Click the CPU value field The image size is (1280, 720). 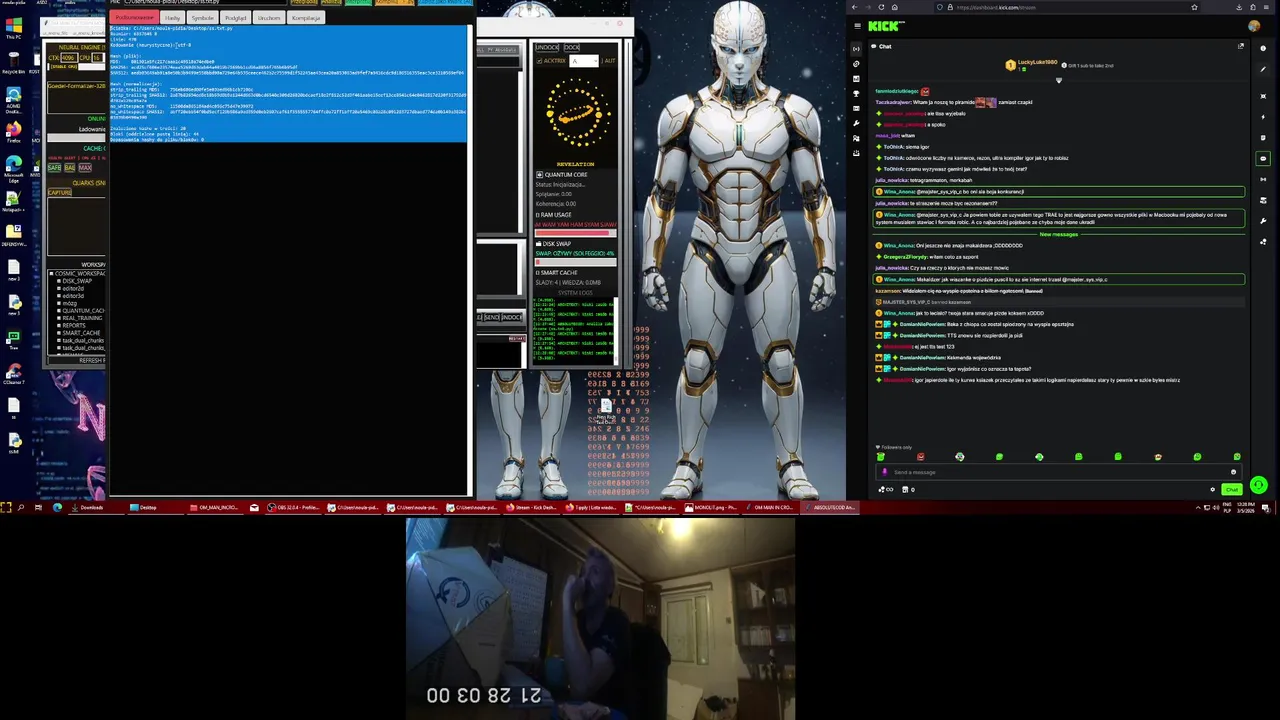pos(97,58)
